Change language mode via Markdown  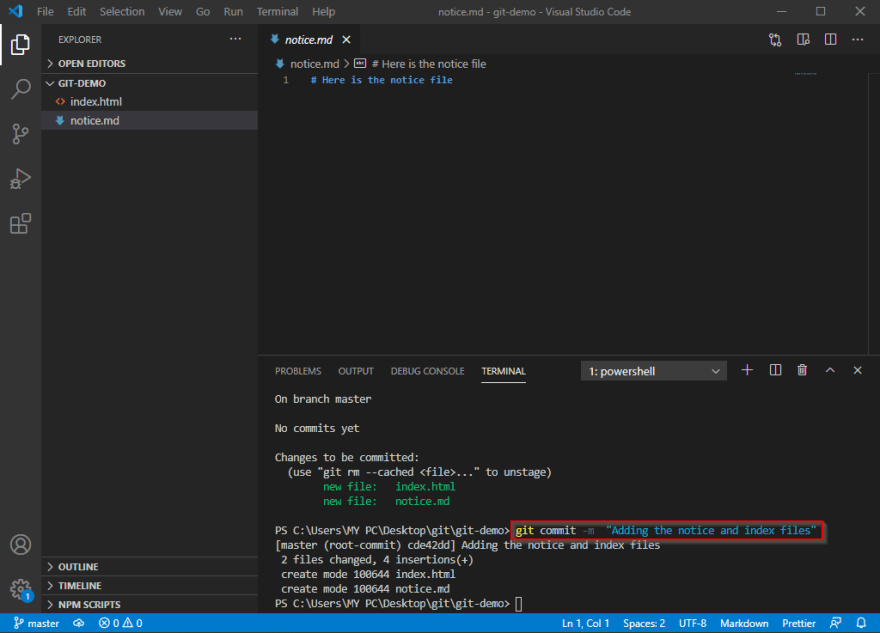[744, 623]
